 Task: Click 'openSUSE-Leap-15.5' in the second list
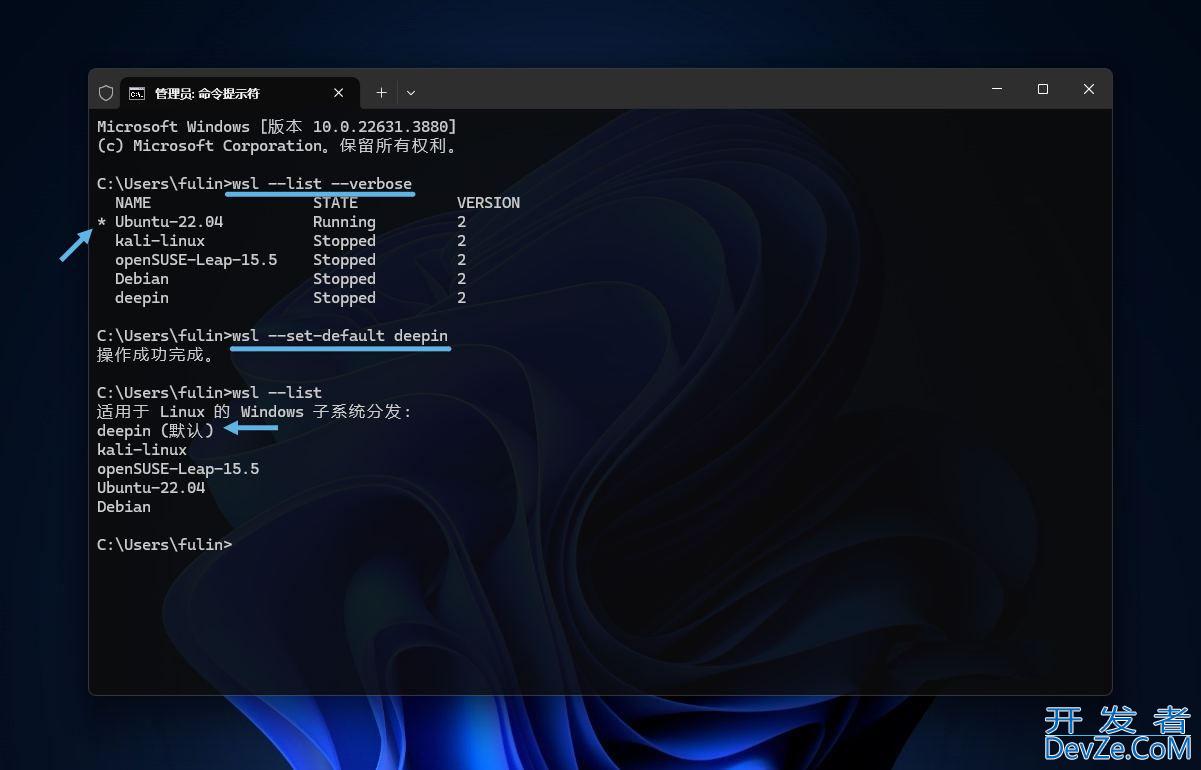tap(178, 469)
